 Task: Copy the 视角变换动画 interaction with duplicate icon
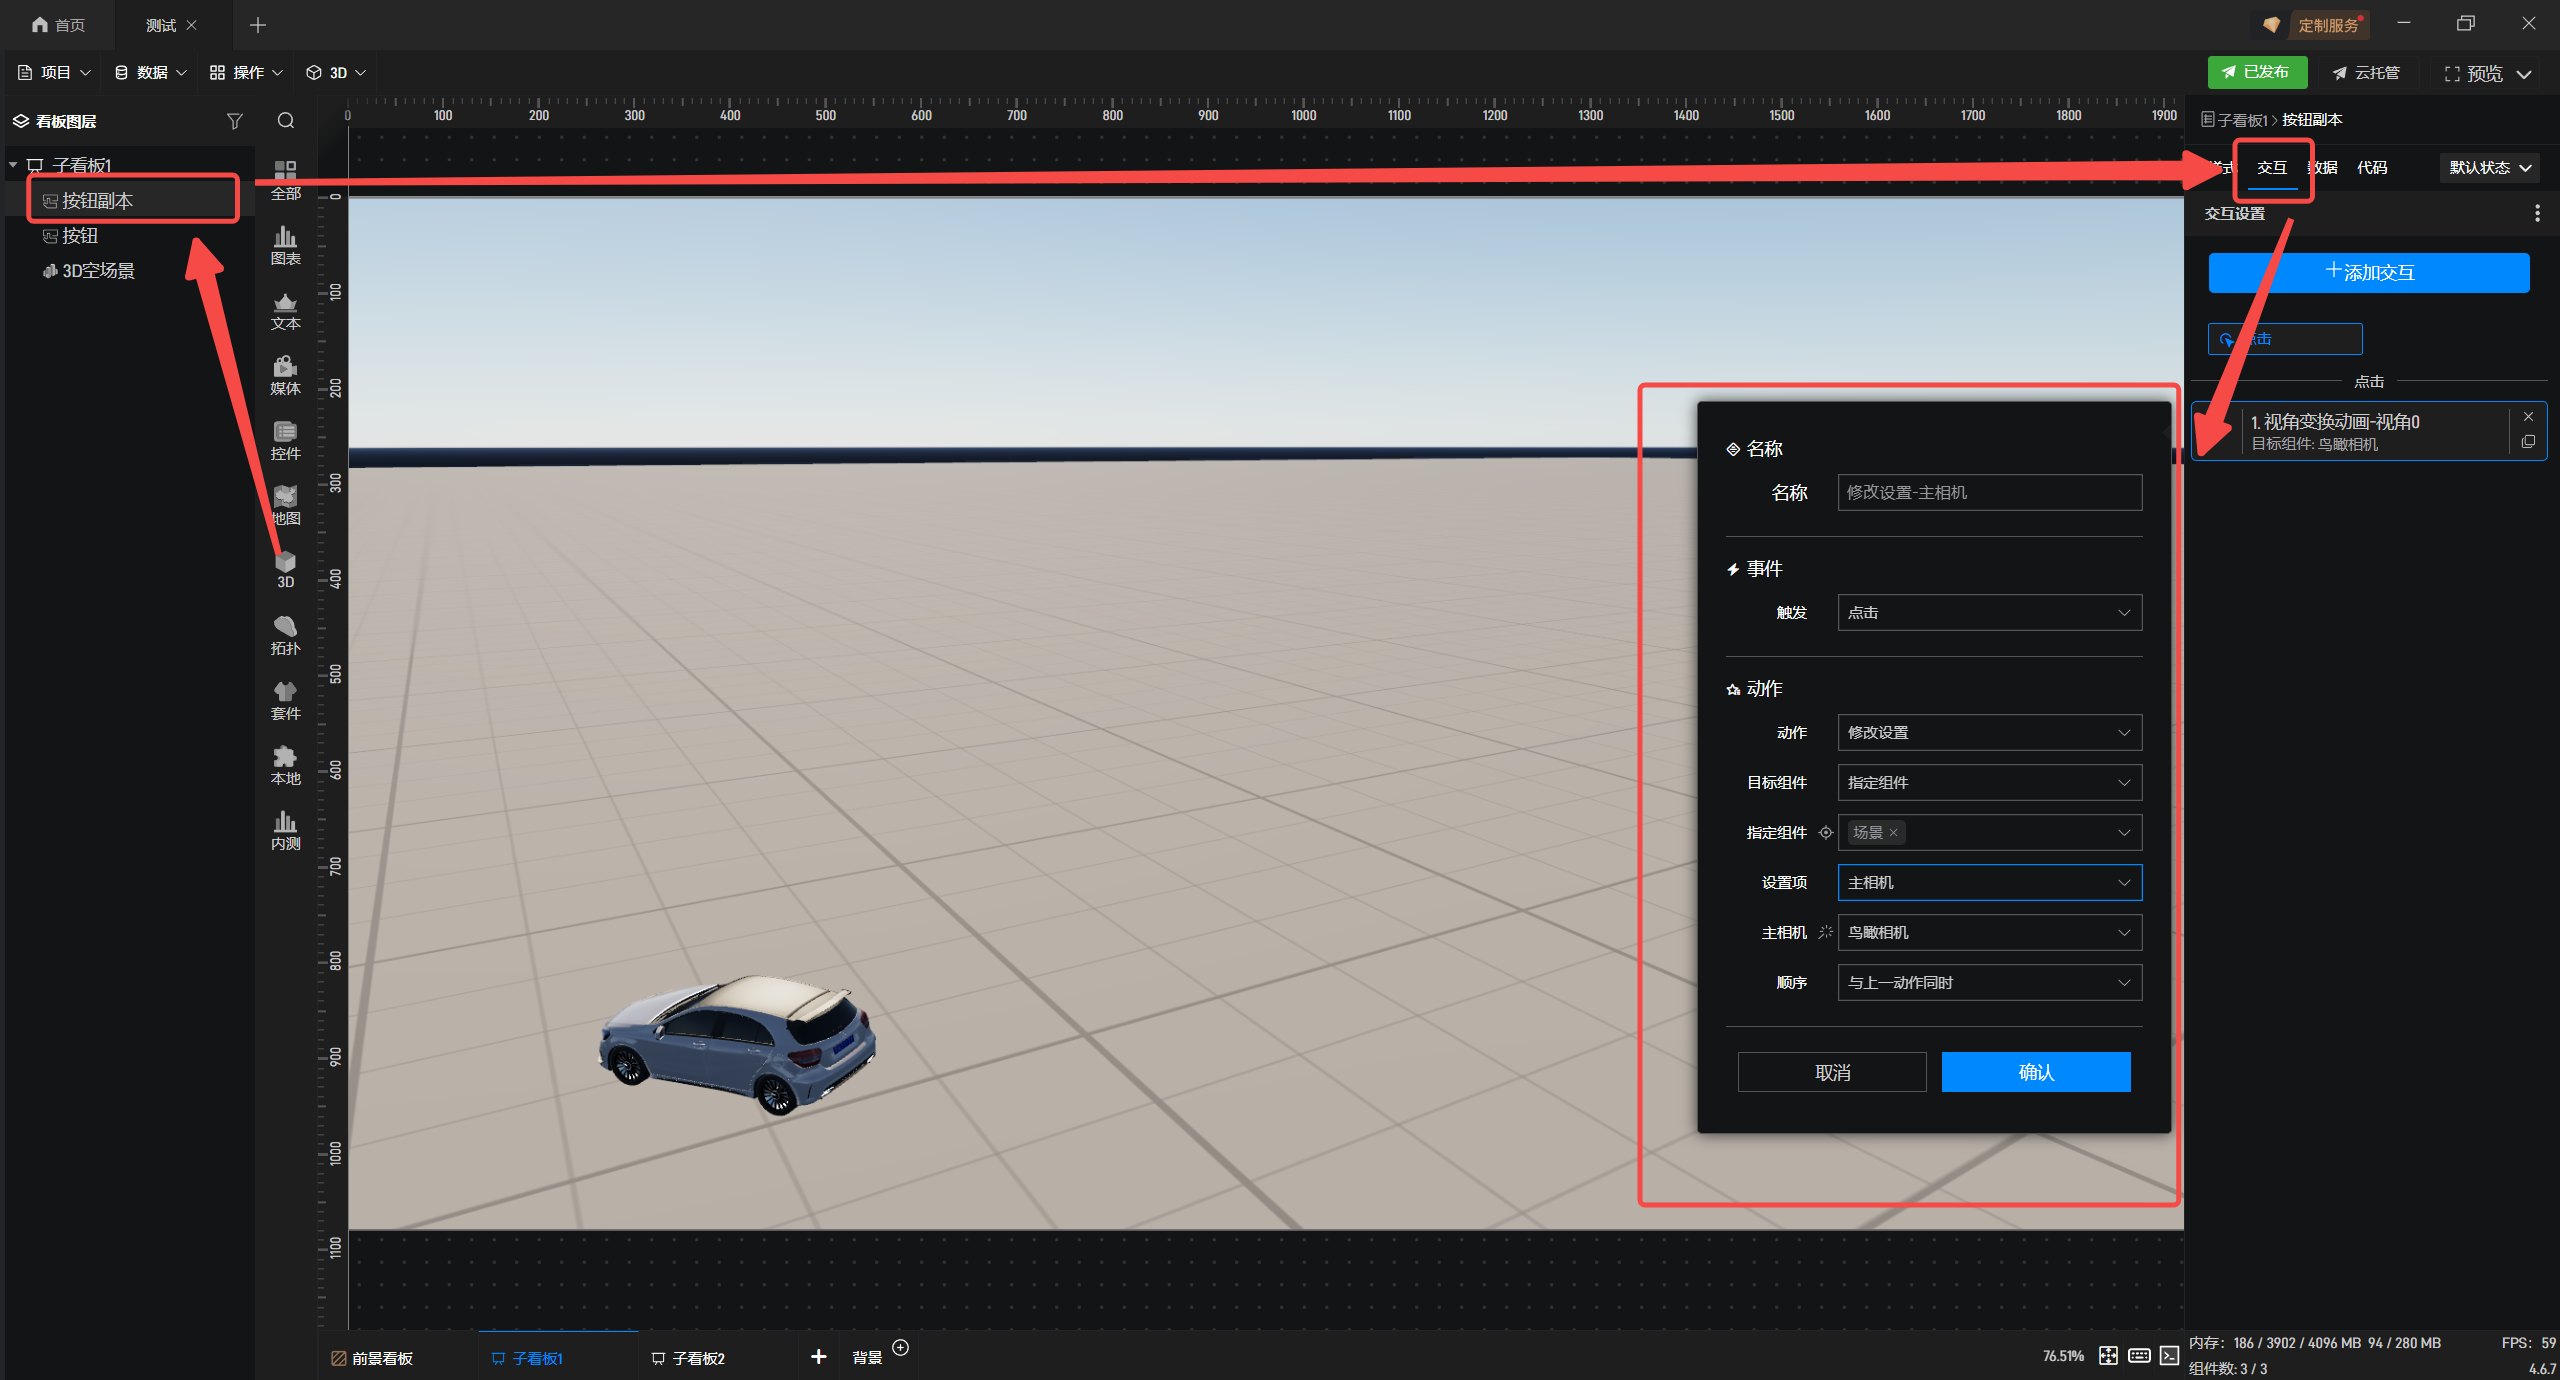click(x=2528, y=442)
